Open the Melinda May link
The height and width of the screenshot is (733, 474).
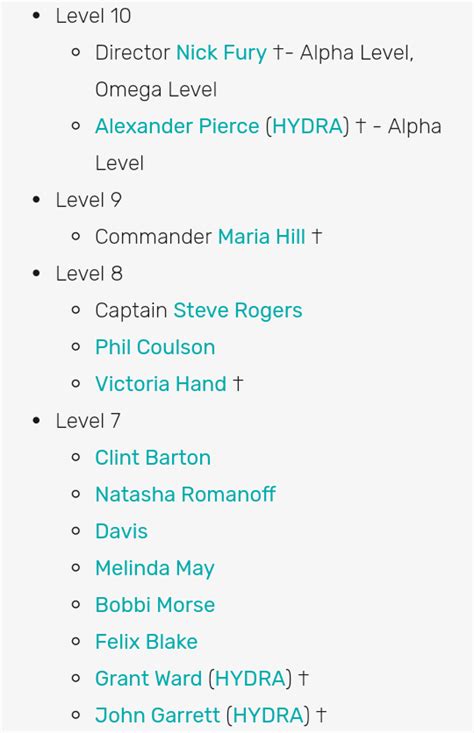tap(155, 568)
